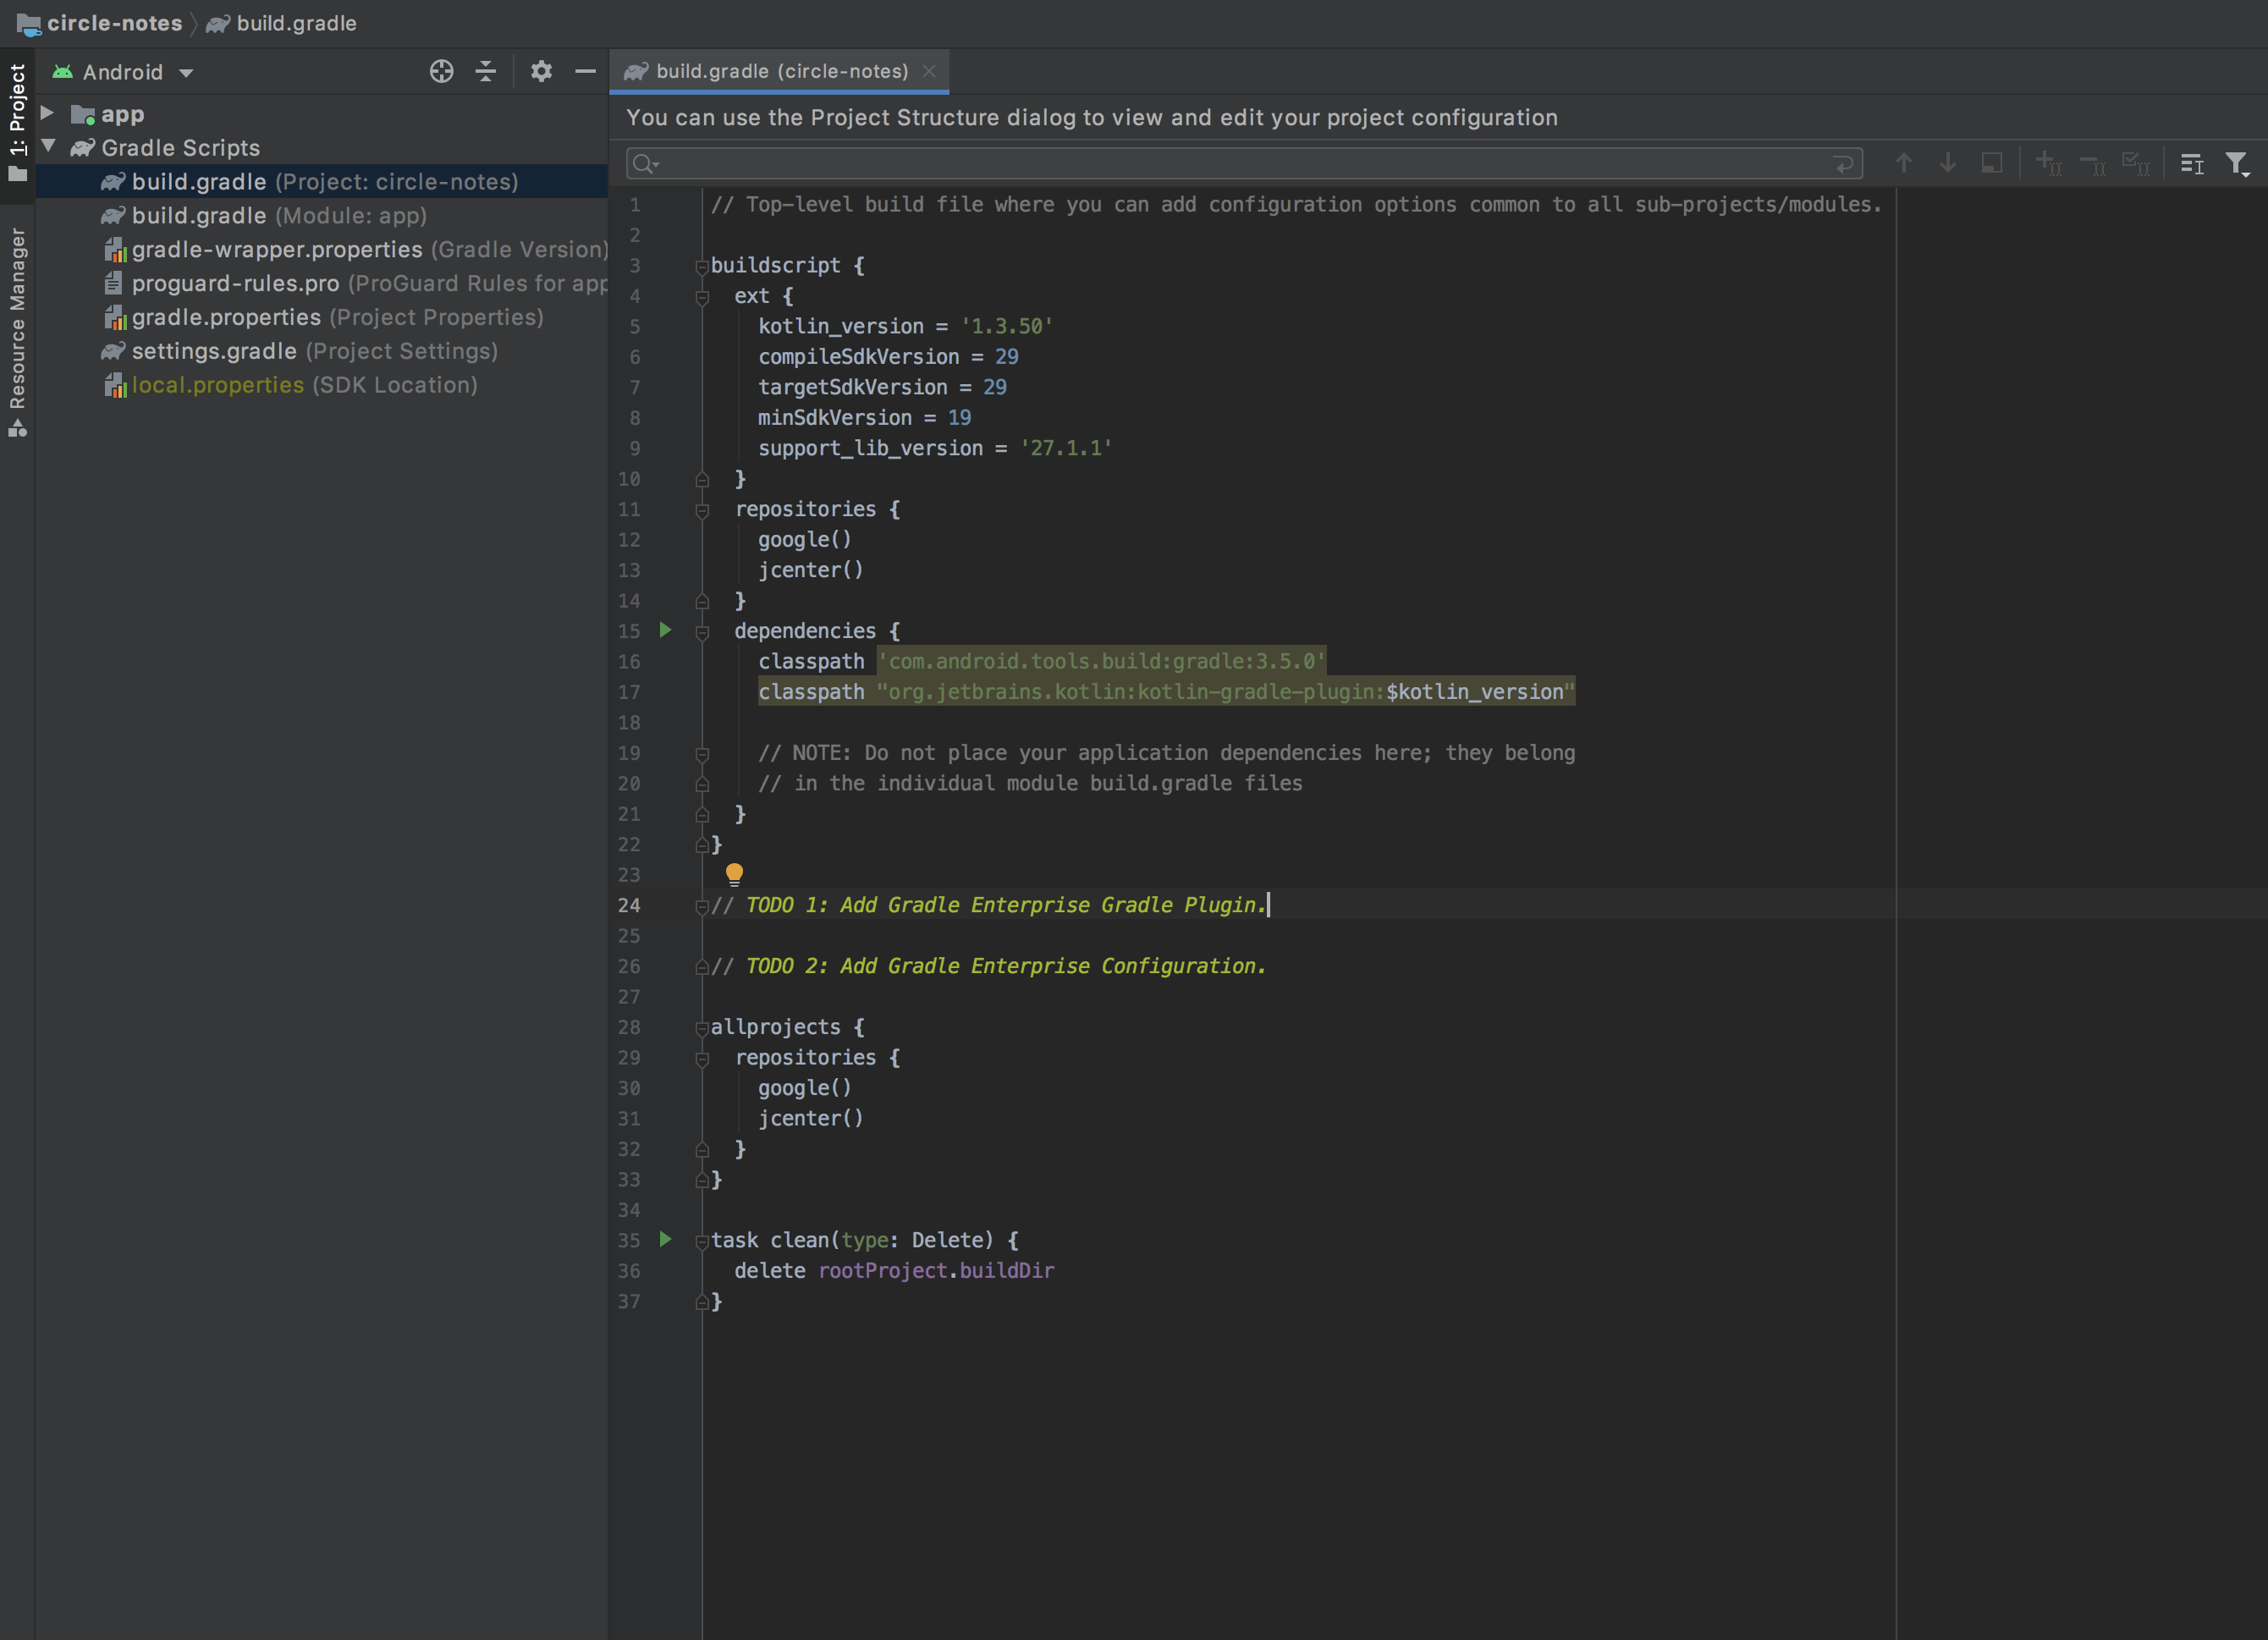Click the Previous Occurrence up arrow
The width and height of the screenshot is (2268, 1640).
point(1905,162)
